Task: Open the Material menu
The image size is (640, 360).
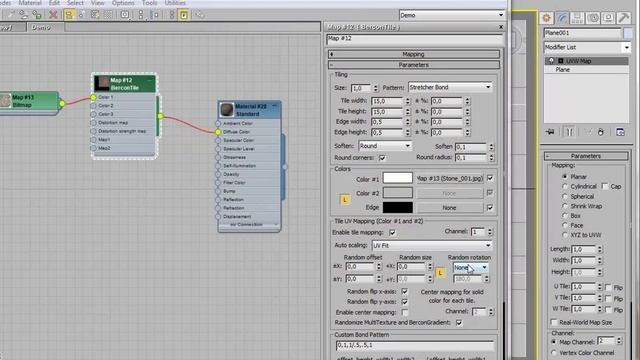Action: pyautogui.click(x=30, y=3)
